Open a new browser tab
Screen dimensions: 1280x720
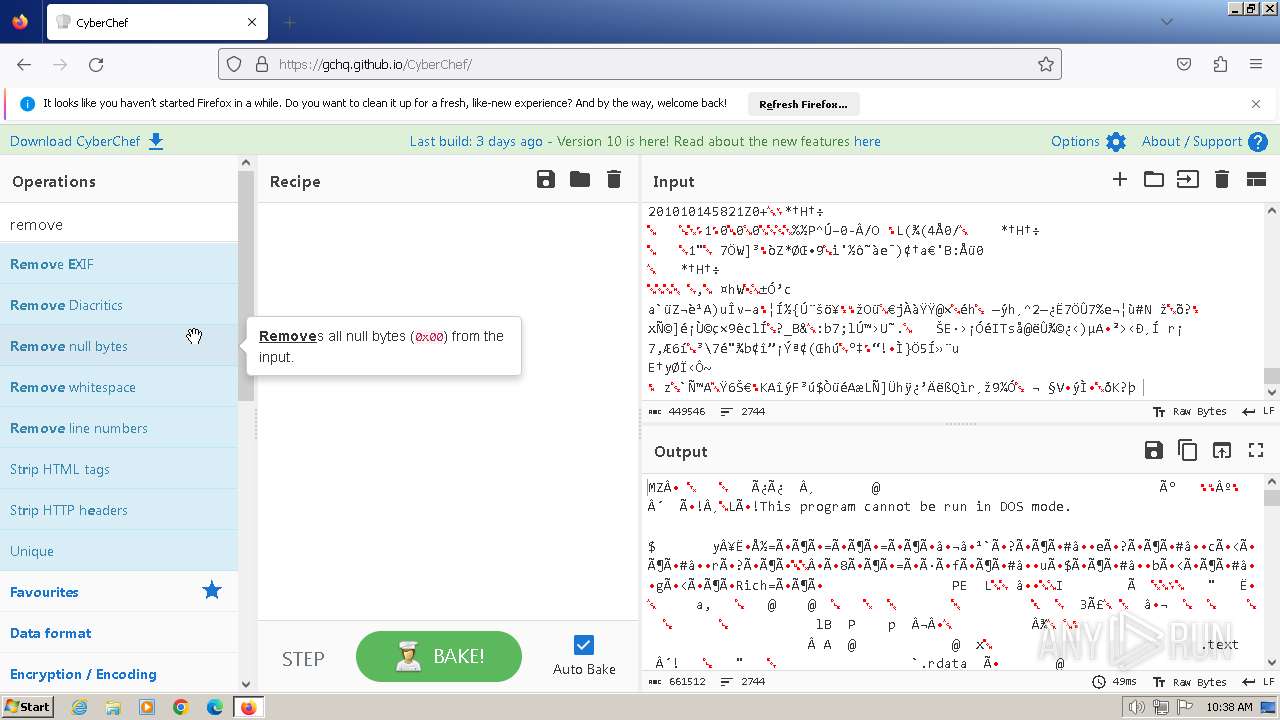click(x=290, y=22)
